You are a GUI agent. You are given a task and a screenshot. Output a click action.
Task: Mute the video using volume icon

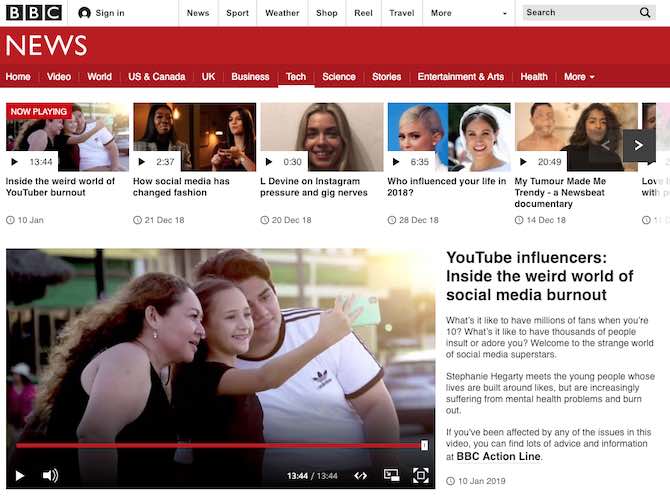pyautogui.click(x=50, y=475)
